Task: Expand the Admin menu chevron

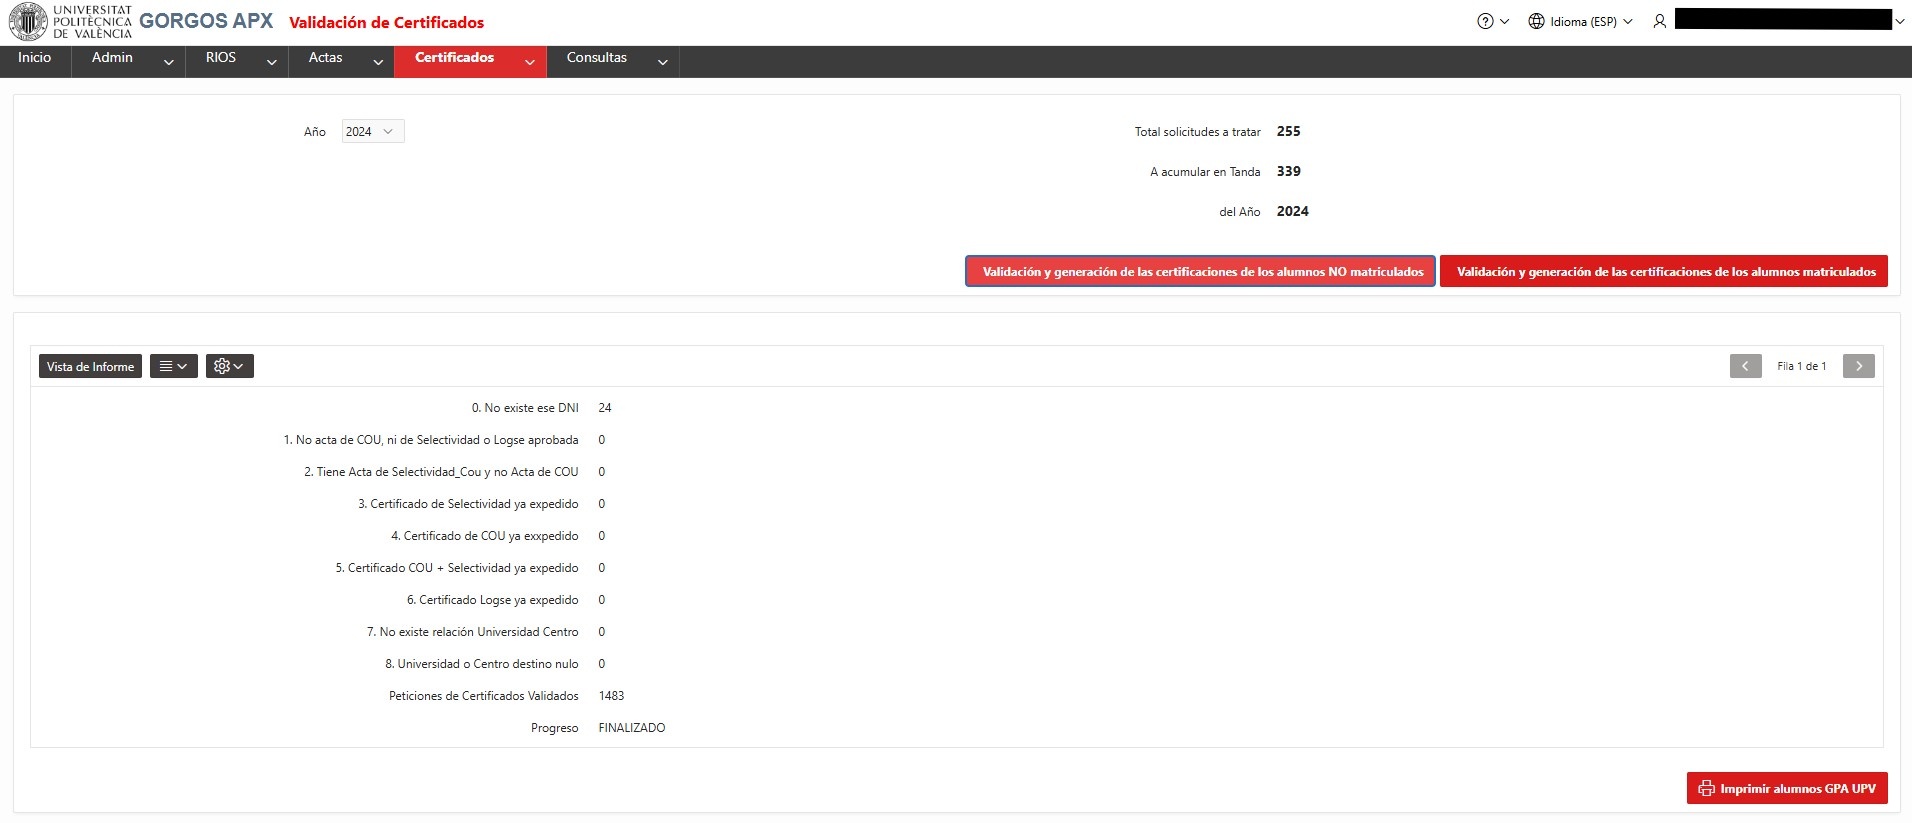Action: pos(169,62)
